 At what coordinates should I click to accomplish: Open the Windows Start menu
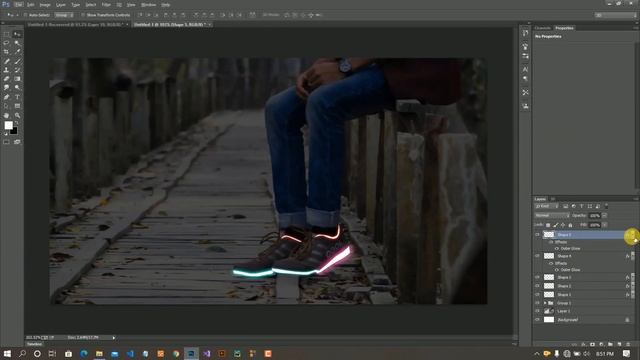[x=7, y=353]
